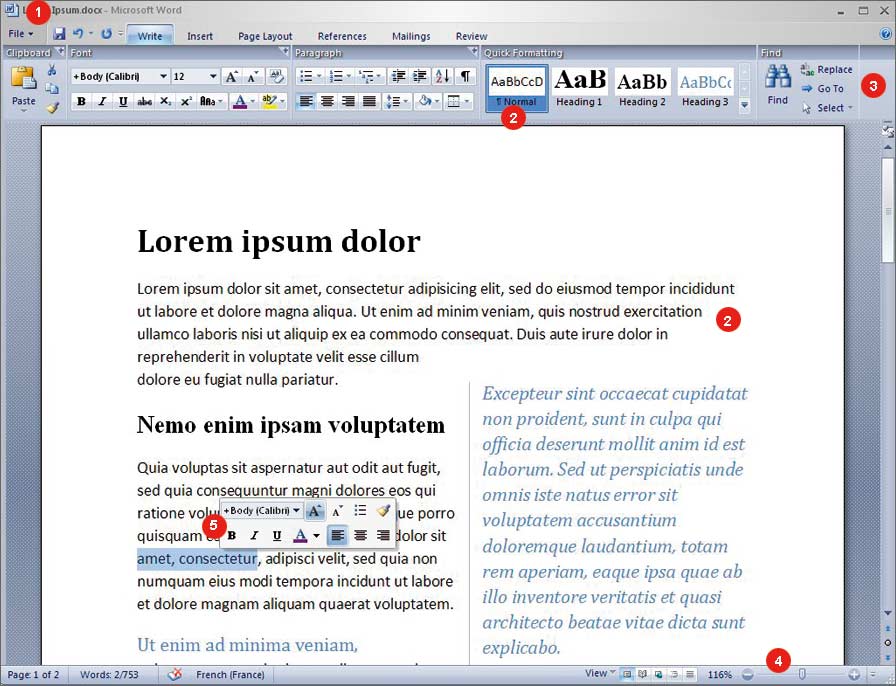The width and height of the screenshot is (896, 686).
Task: Click the Sort A-Z icon
Action: [x=442, y=76]
